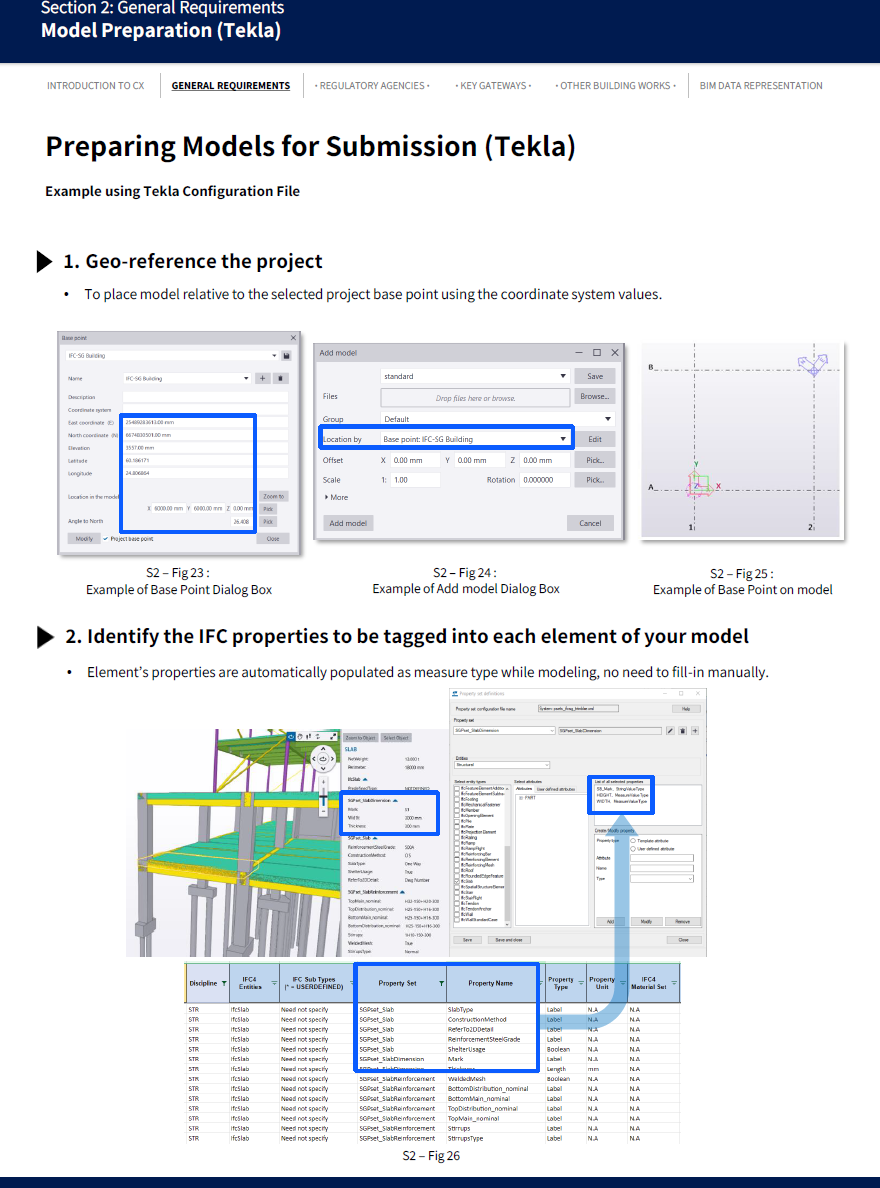Click the Select Object button

coord(395,737)
